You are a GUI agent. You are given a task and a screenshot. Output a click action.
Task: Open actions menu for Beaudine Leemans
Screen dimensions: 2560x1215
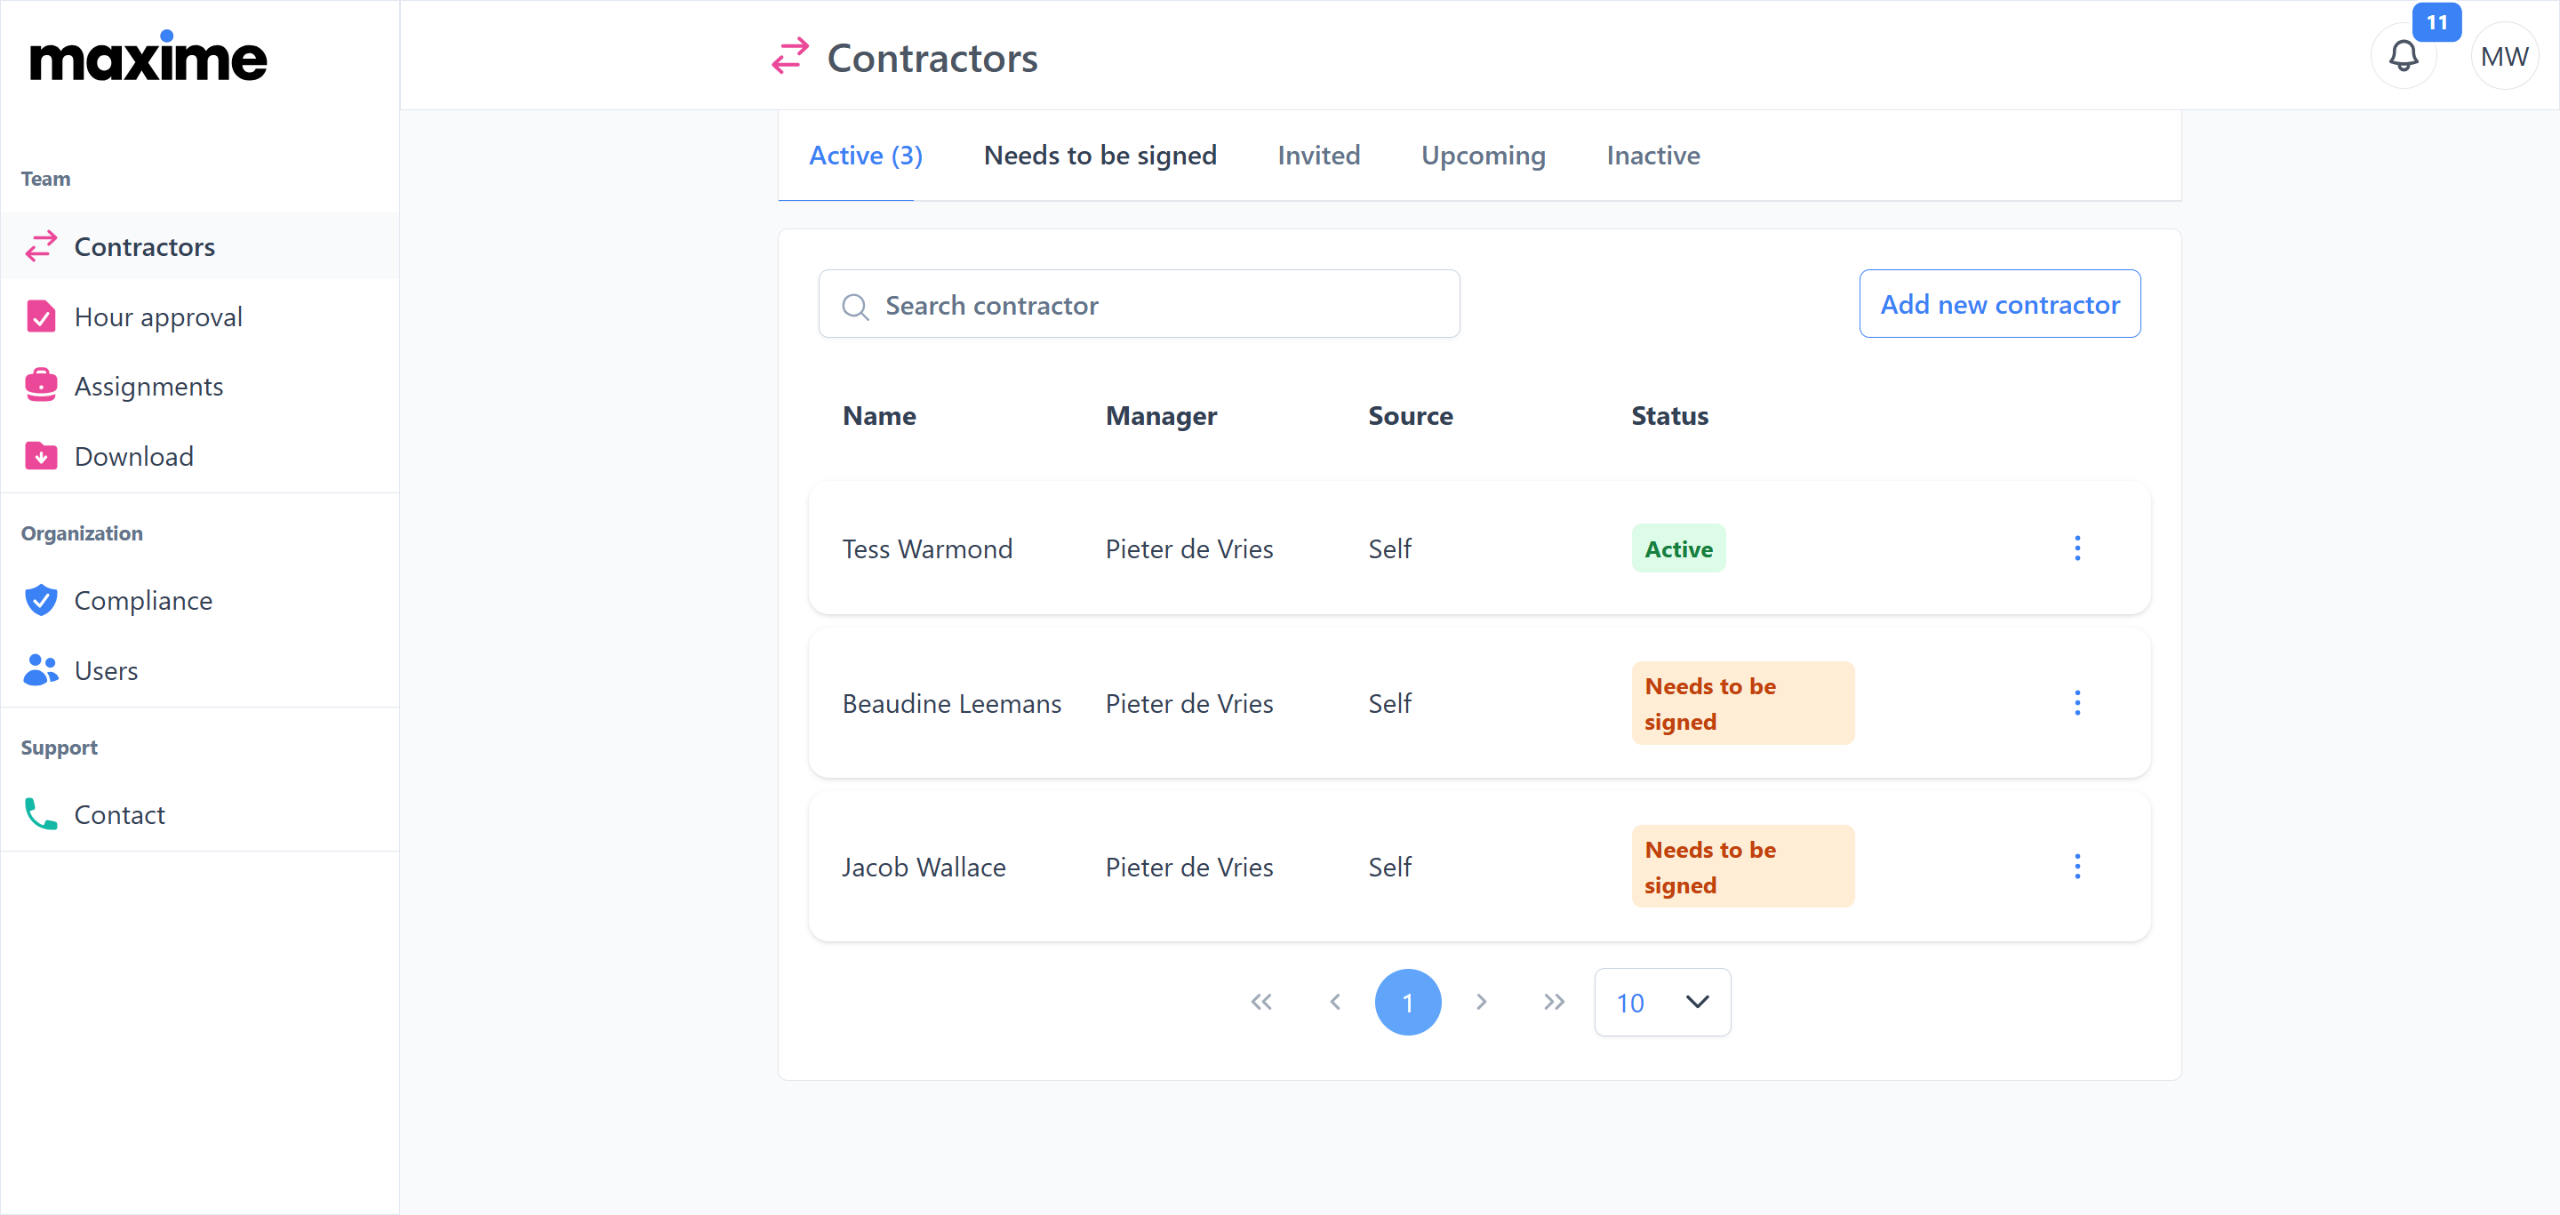point(2077,703)
